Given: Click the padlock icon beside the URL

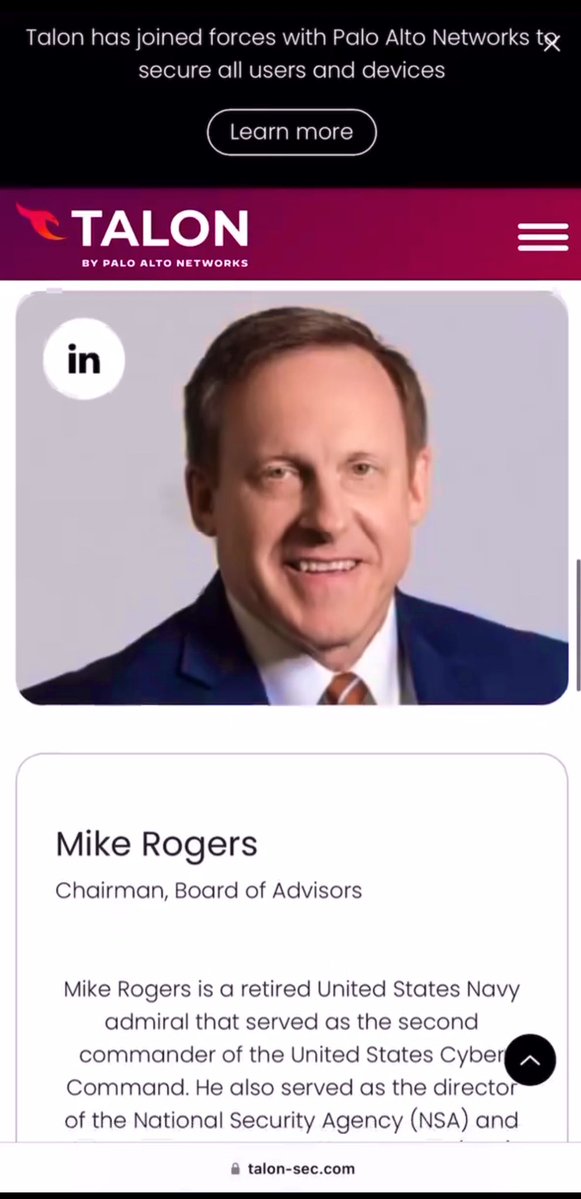Looking at the screenshot, I should click(235, 1168).
